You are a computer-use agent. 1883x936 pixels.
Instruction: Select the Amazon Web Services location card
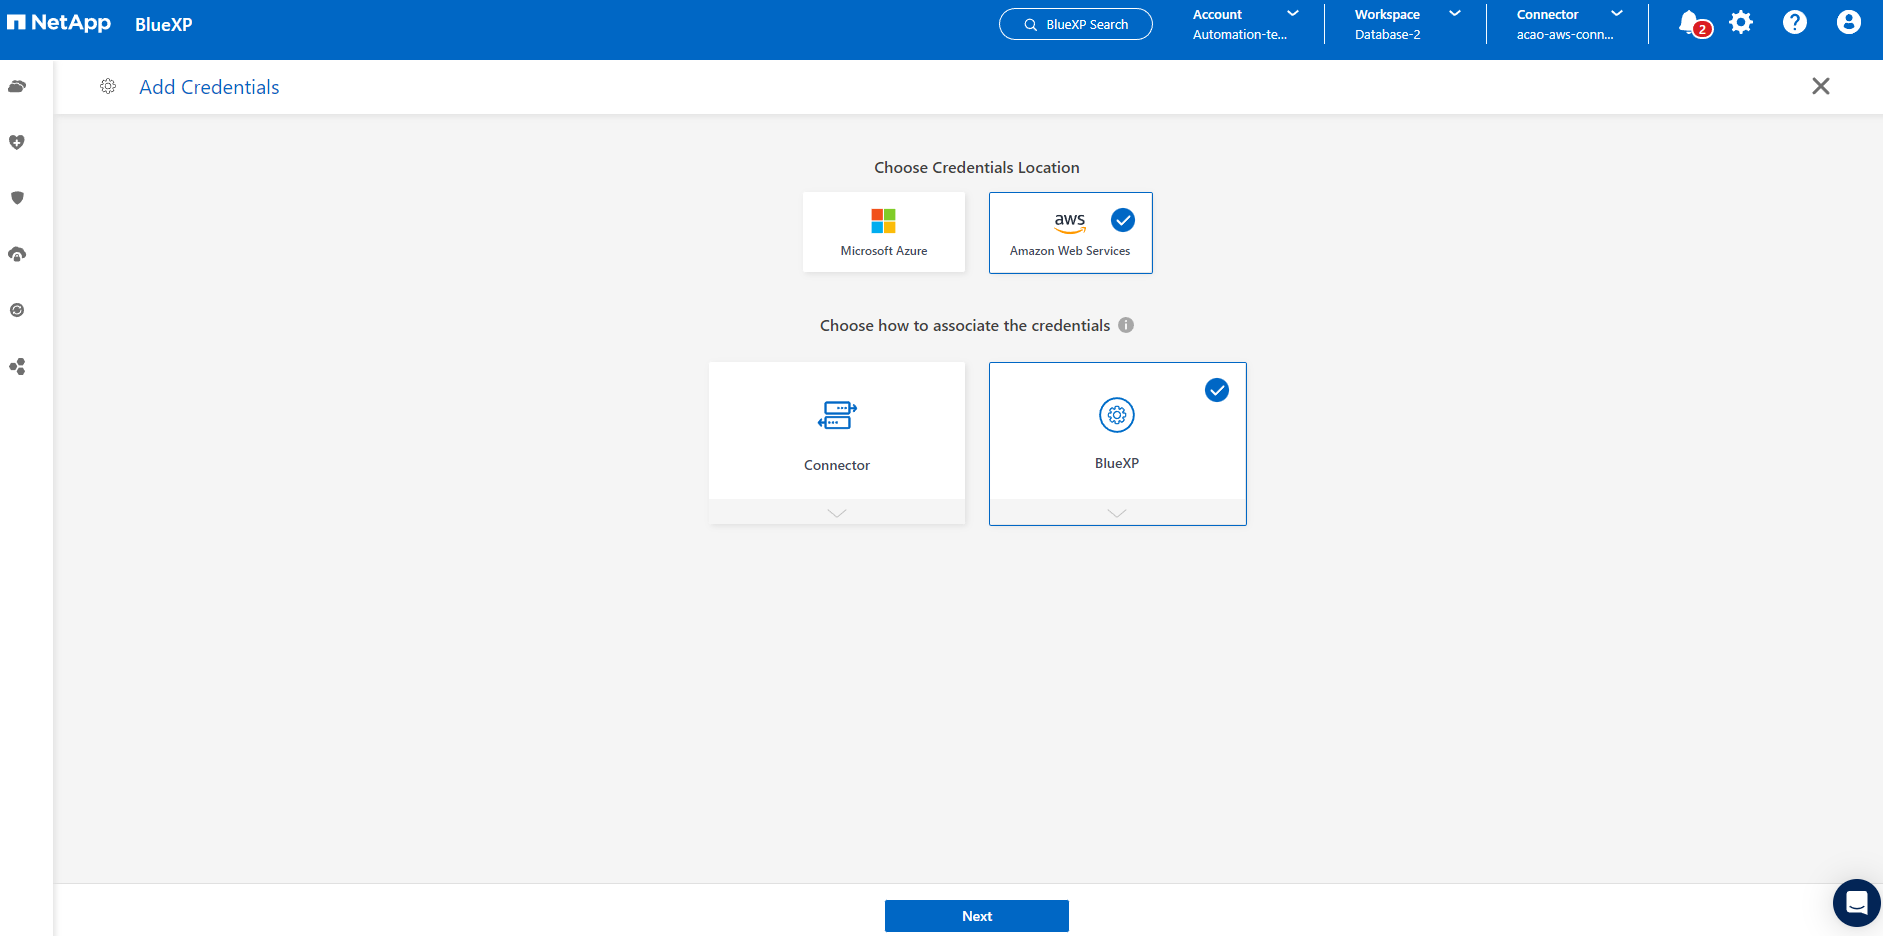tap(1070, 232)
